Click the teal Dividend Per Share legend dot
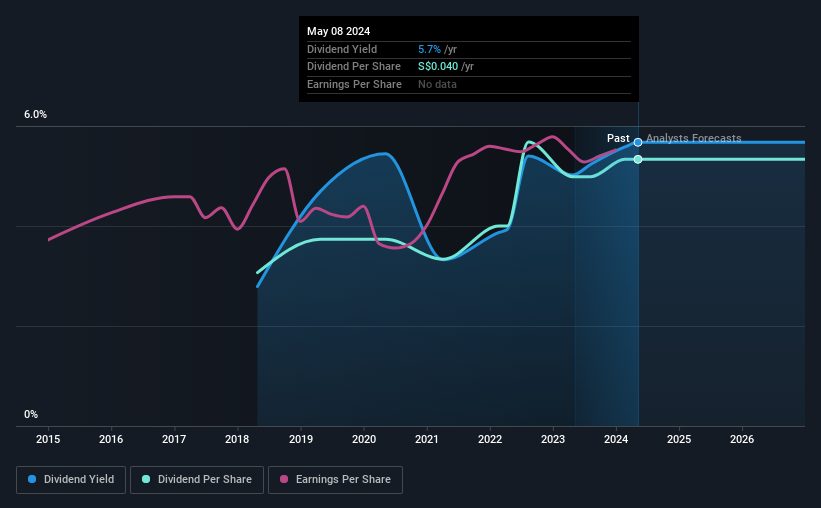821x508 pixels. pos(146,479)
